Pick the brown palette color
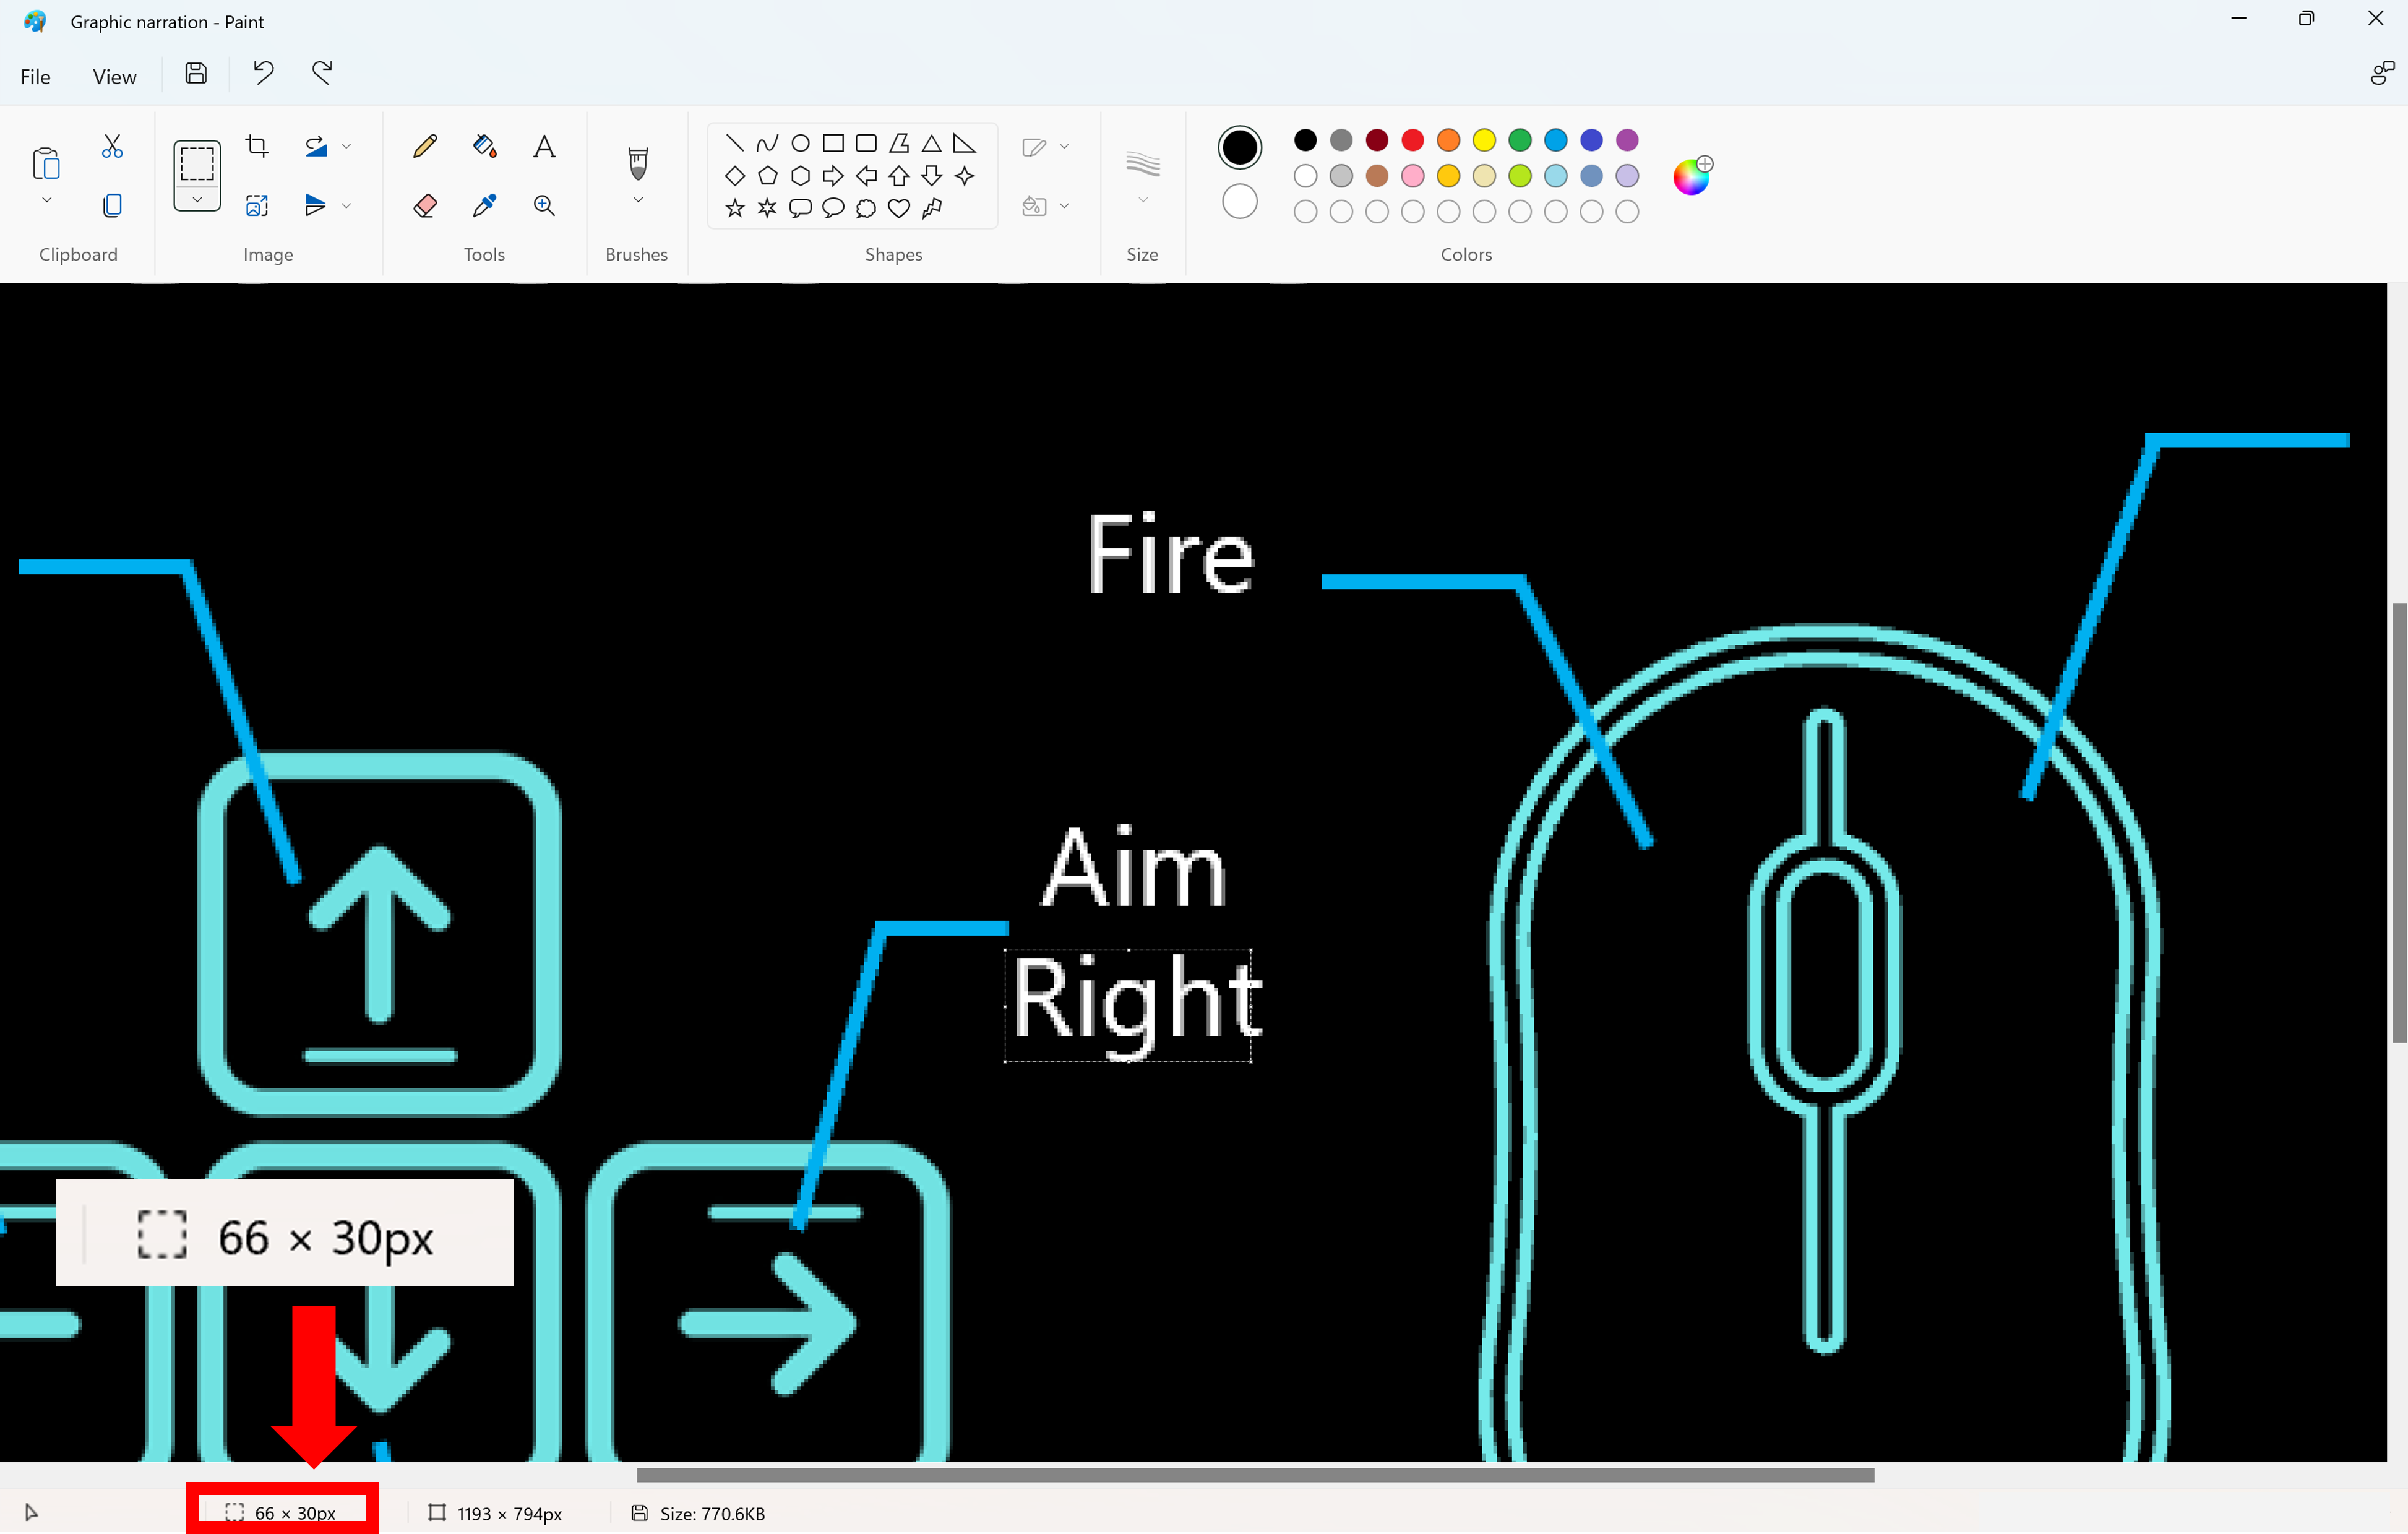2408x1534 pixels. click(1377, 176)
